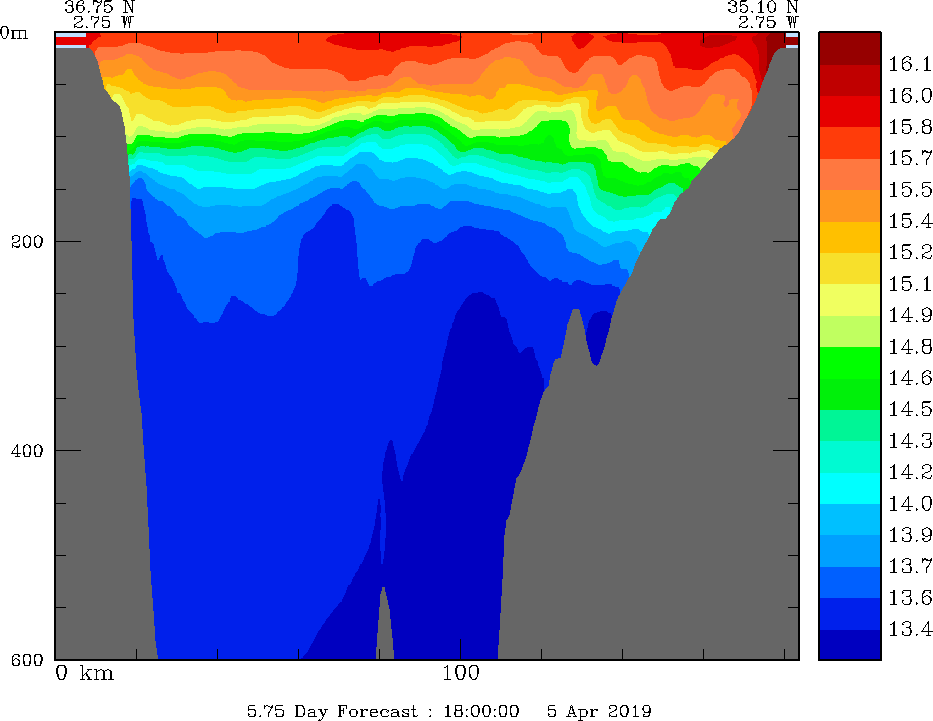Click the navy band below 13.4 on the colorbar

tap(849, 645)
